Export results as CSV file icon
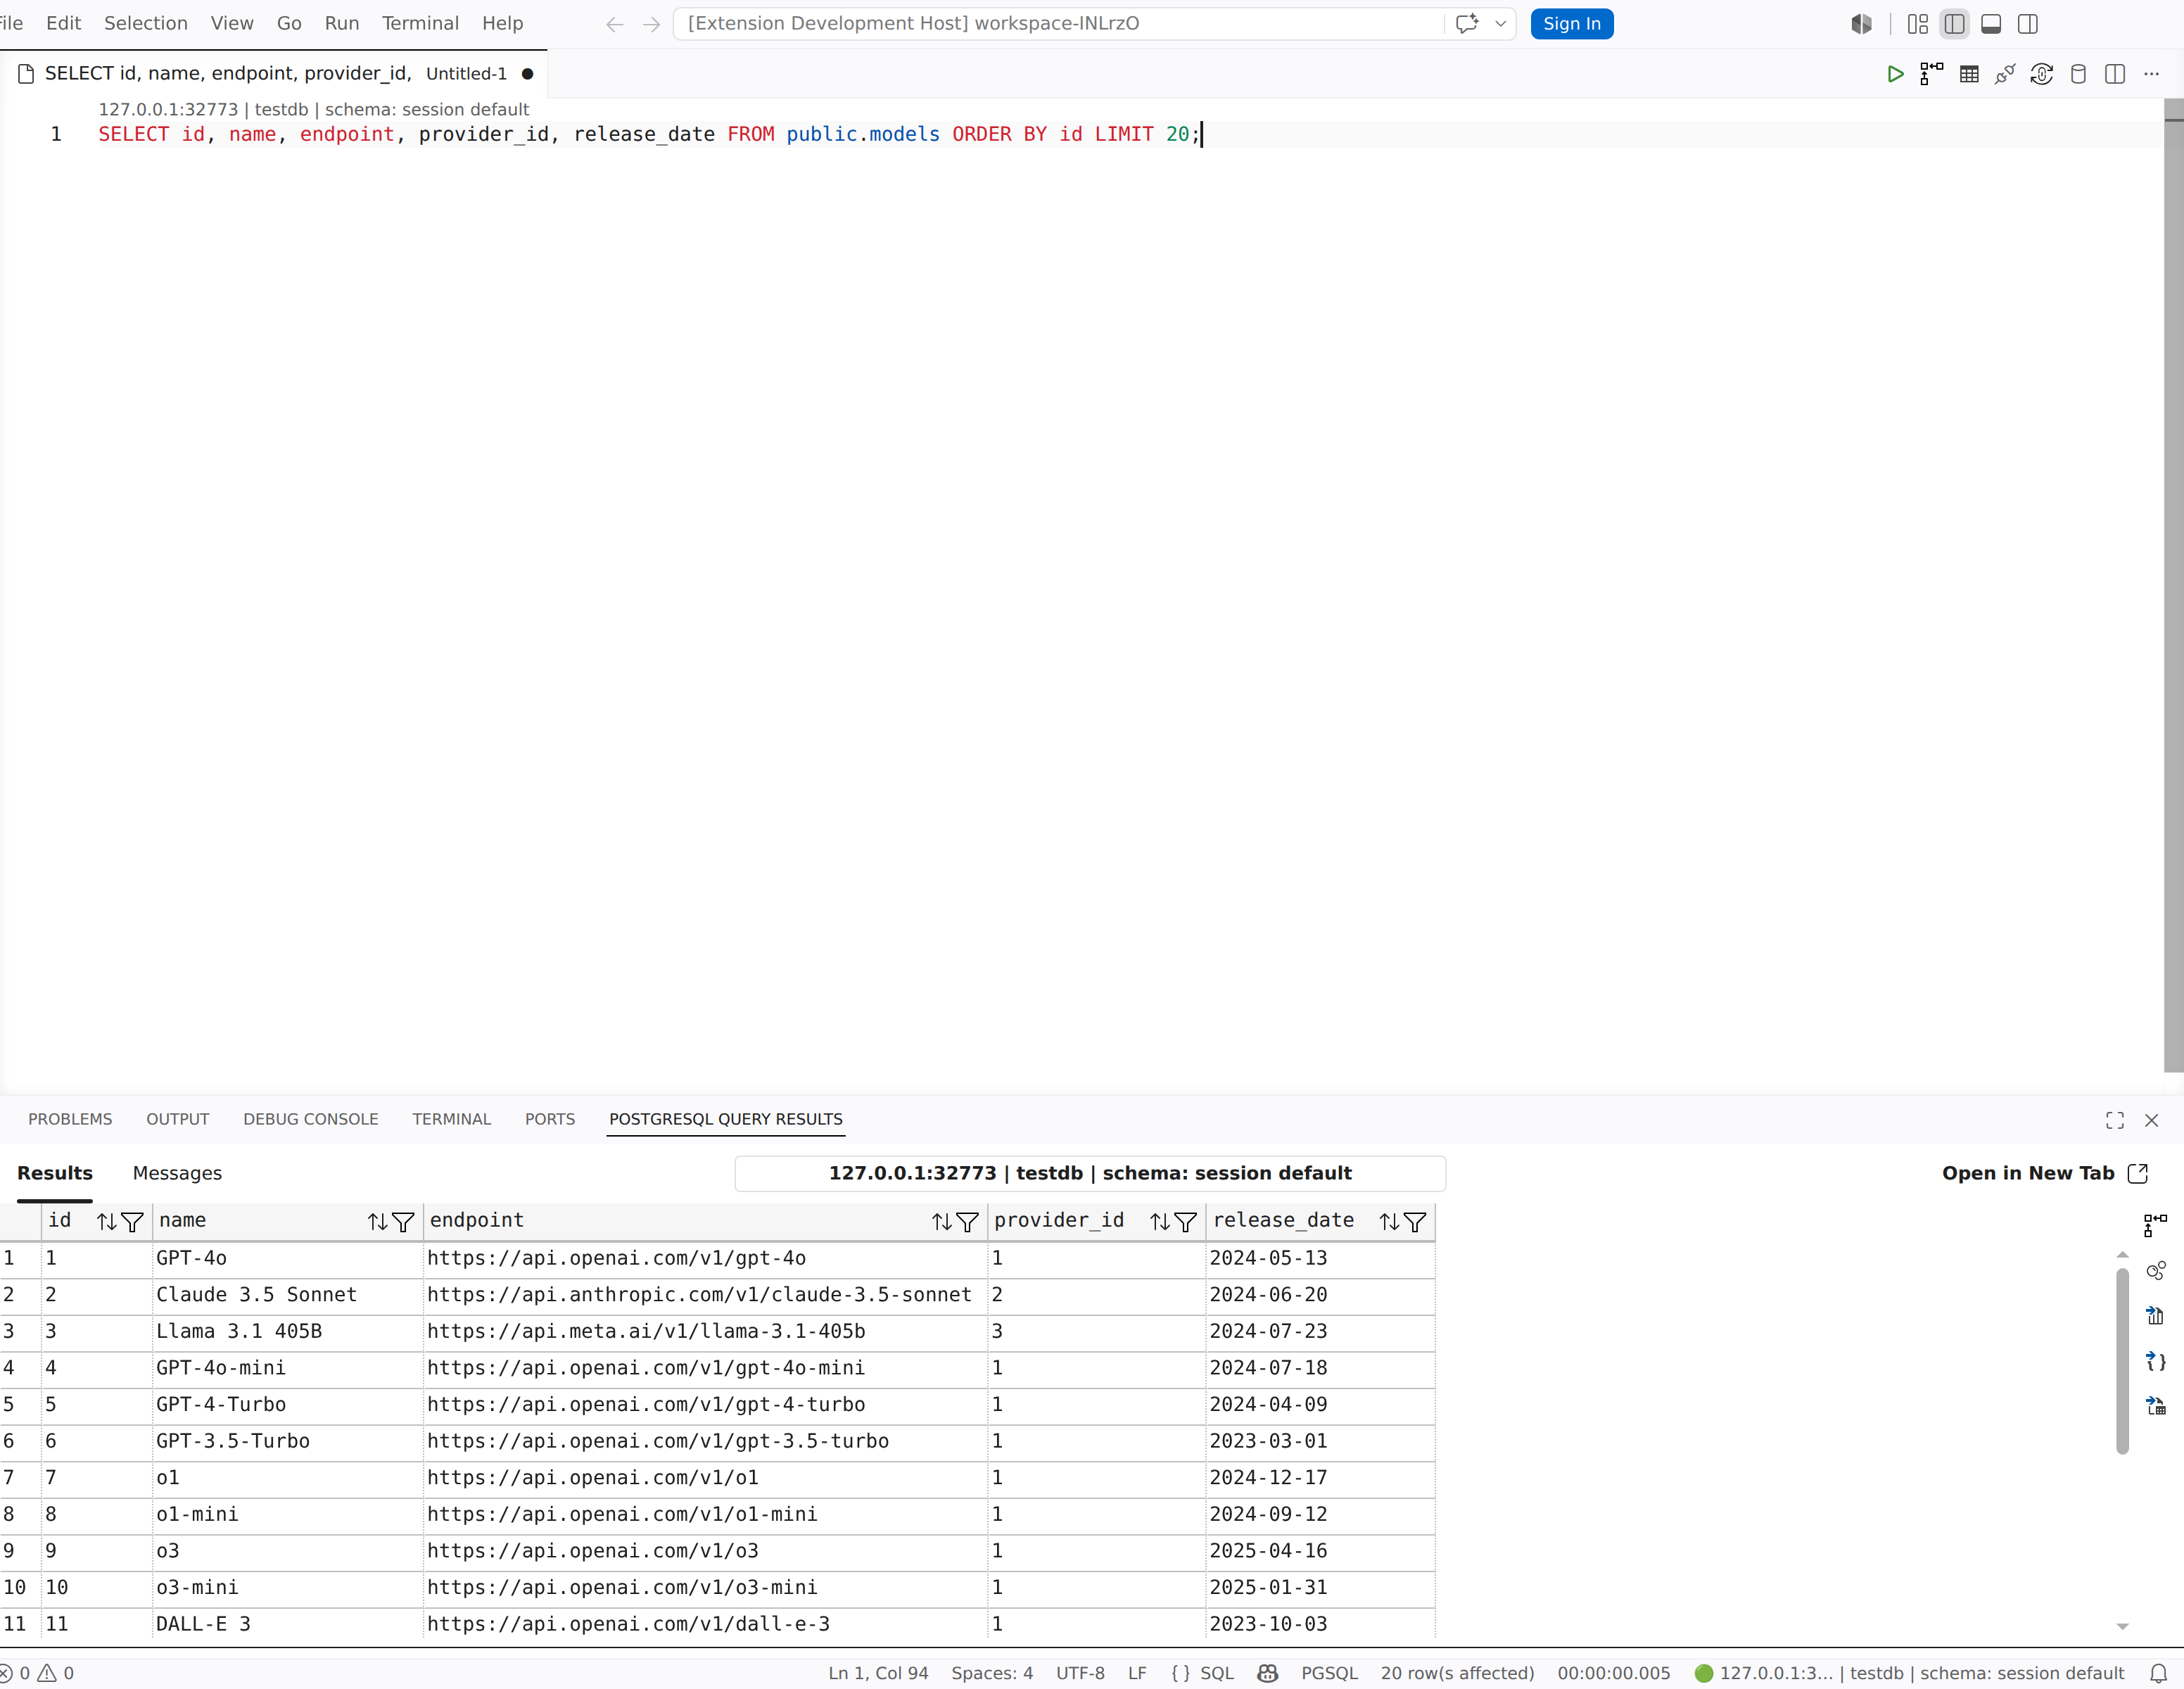The image size is (2184, 1689). coord(2155,1315)
